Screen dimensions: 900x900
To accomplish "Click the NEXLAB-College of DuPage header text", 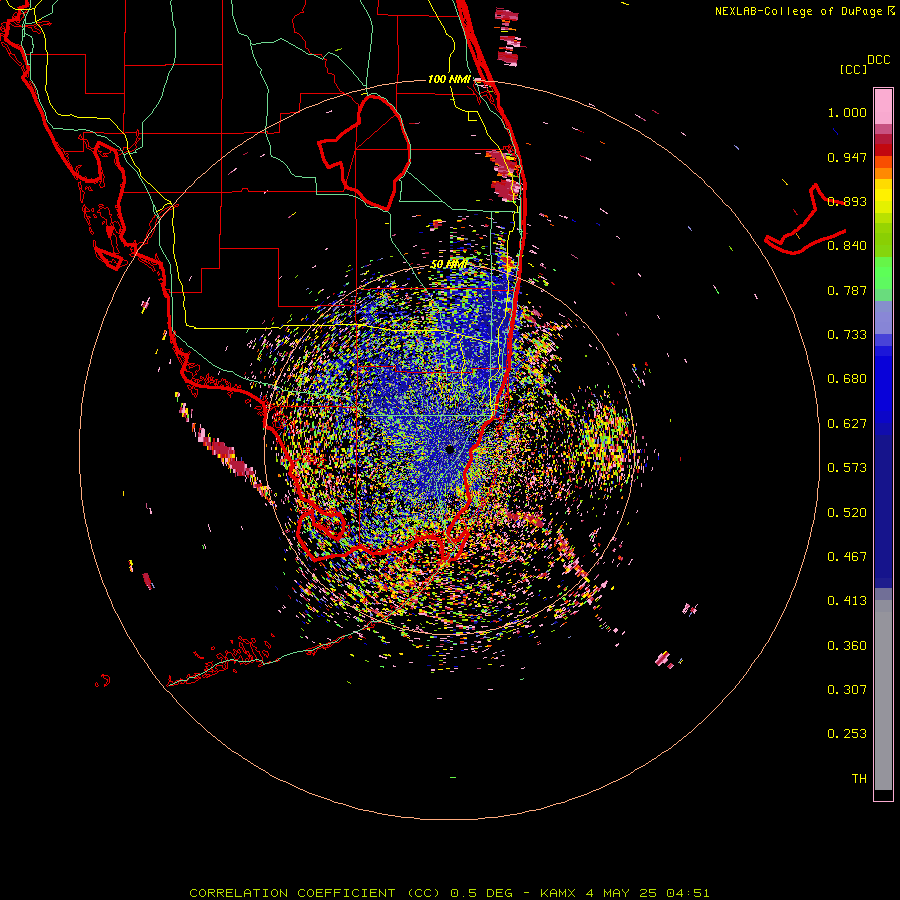I will coord(798,11).
